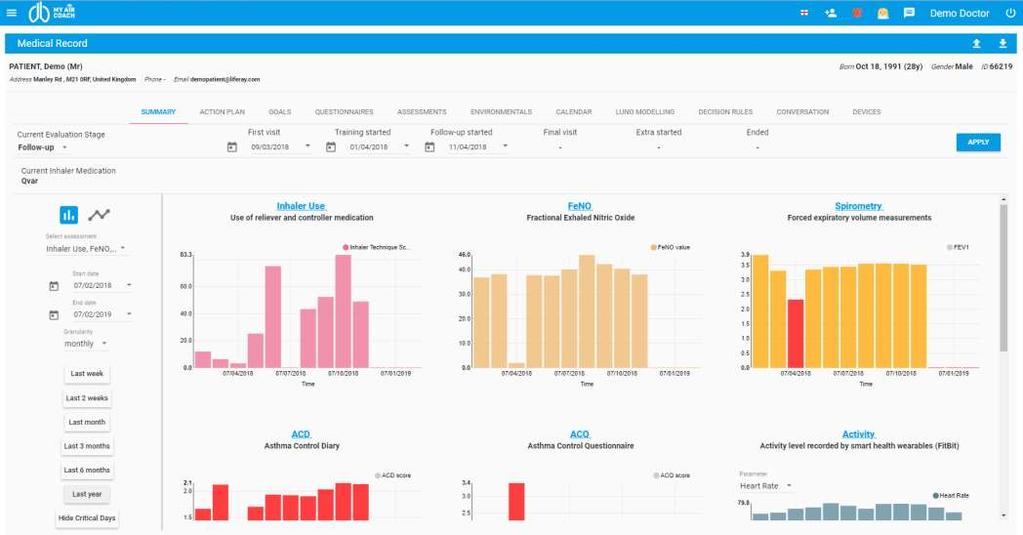Screen dimensions: 1023x535
Task: Open the ACD chart link
Action: tap(301, 435)
